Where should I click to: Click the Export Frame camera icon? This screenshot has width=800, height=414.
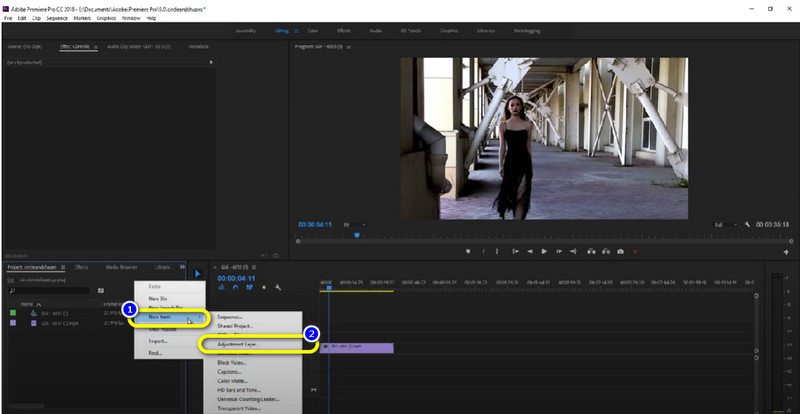[621, 251]
